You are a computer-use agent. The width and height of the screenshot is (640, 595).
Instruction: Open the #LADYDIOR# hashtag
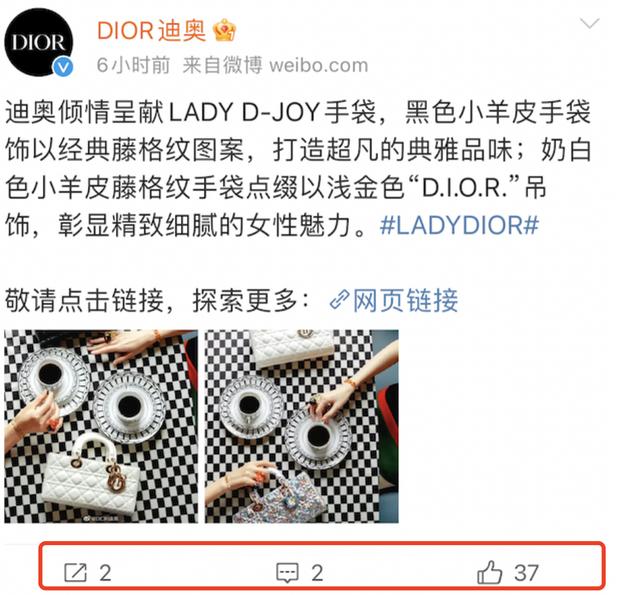459,225
